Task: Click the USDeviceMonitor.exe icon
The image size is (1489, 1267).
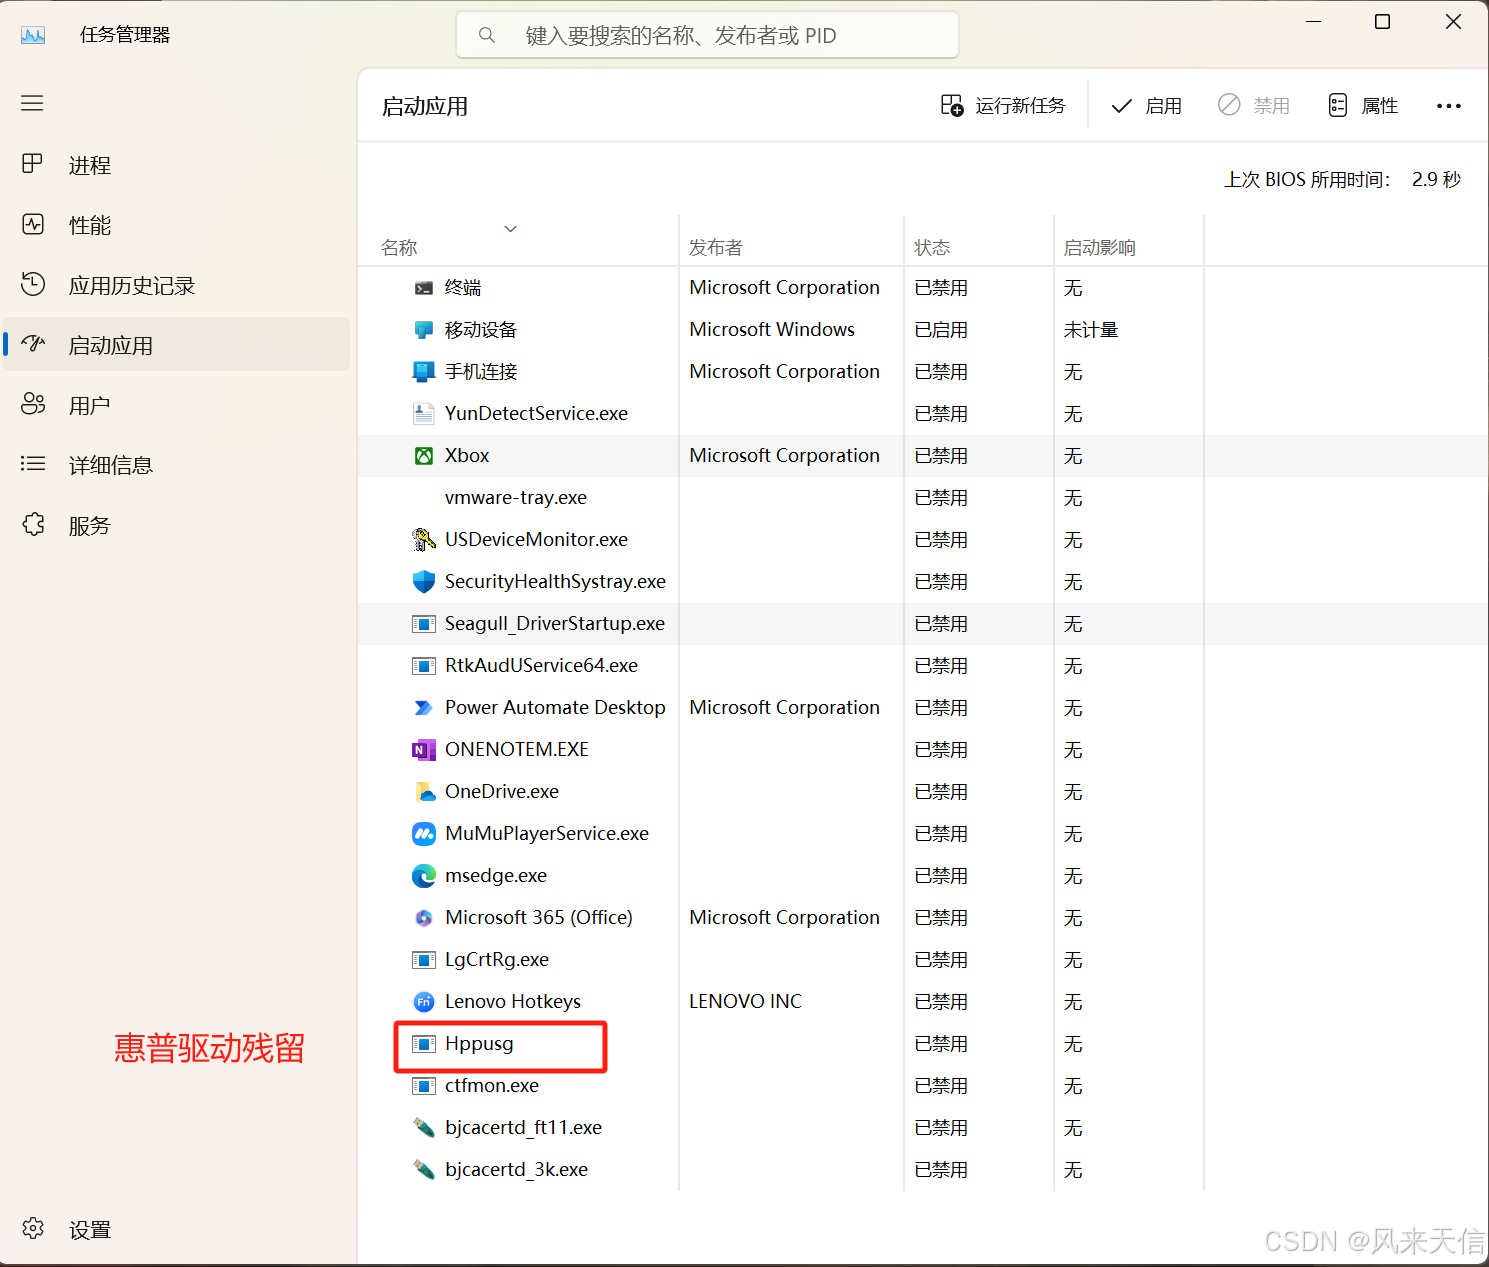Action: coord(424,540)
